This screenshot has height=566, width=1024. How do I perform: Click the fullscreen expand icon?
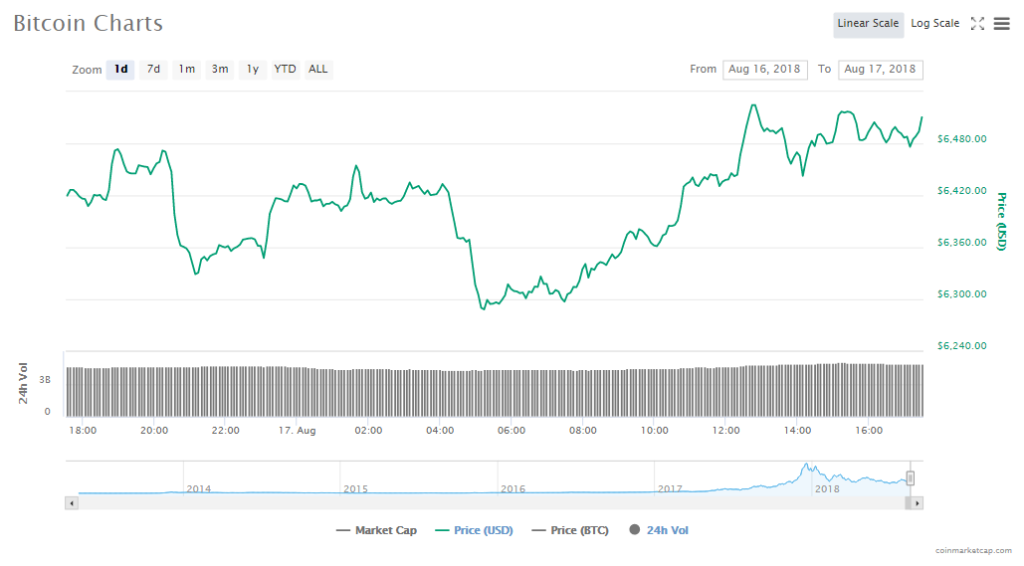pos(978,24)
